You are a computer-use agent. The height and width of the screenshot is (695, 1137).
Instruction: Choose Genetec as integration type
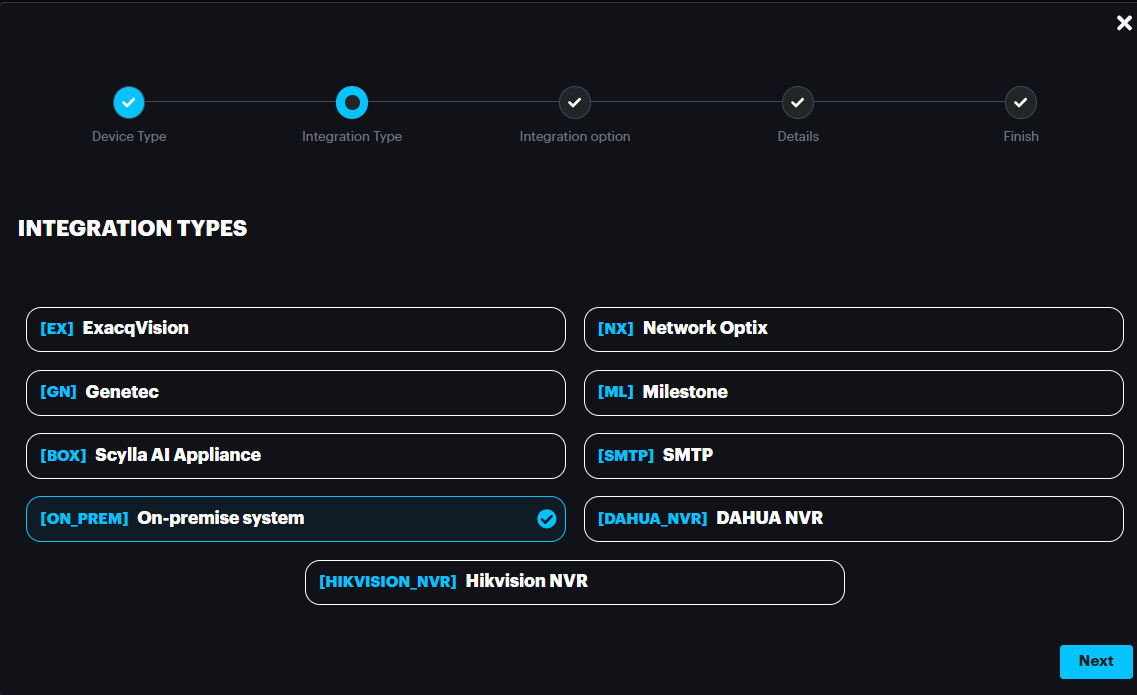[295, 392]
